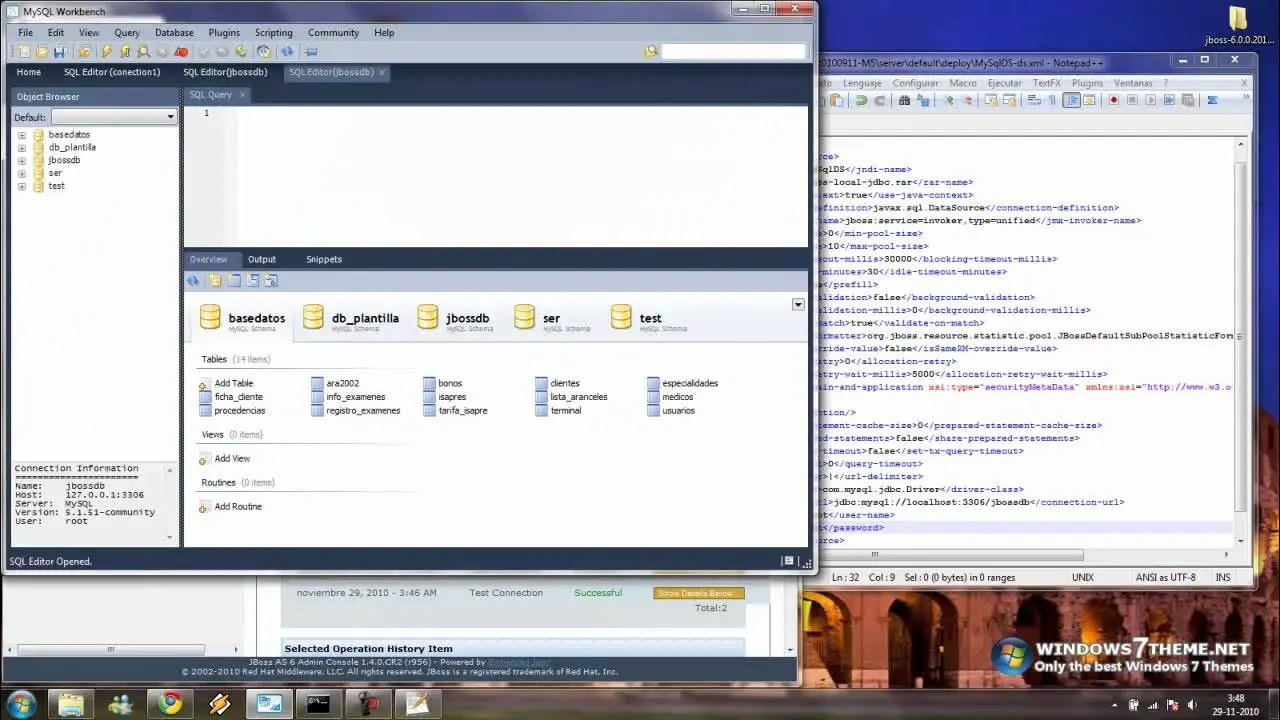
Task: Click the new SQL file toolbar icon
Action: 25,51
